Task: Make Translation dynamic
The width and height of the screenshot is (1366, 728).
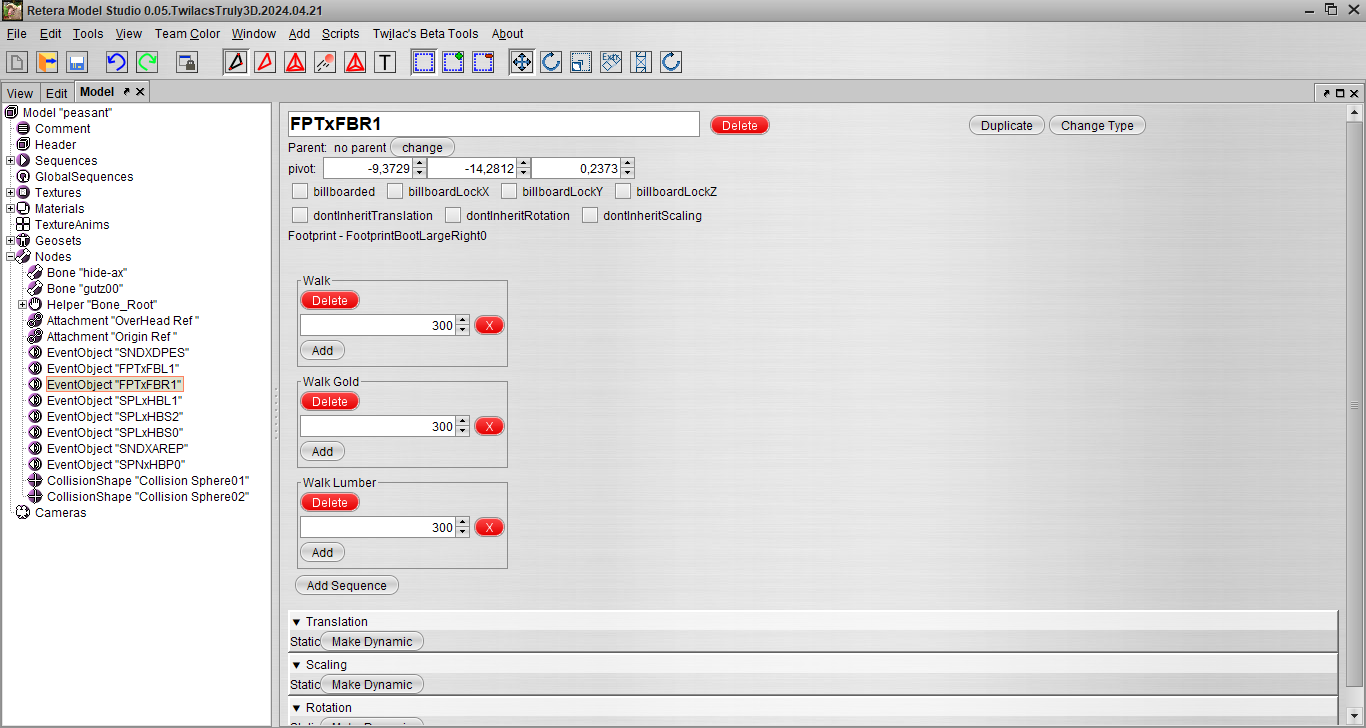Action: coord(372,642)
